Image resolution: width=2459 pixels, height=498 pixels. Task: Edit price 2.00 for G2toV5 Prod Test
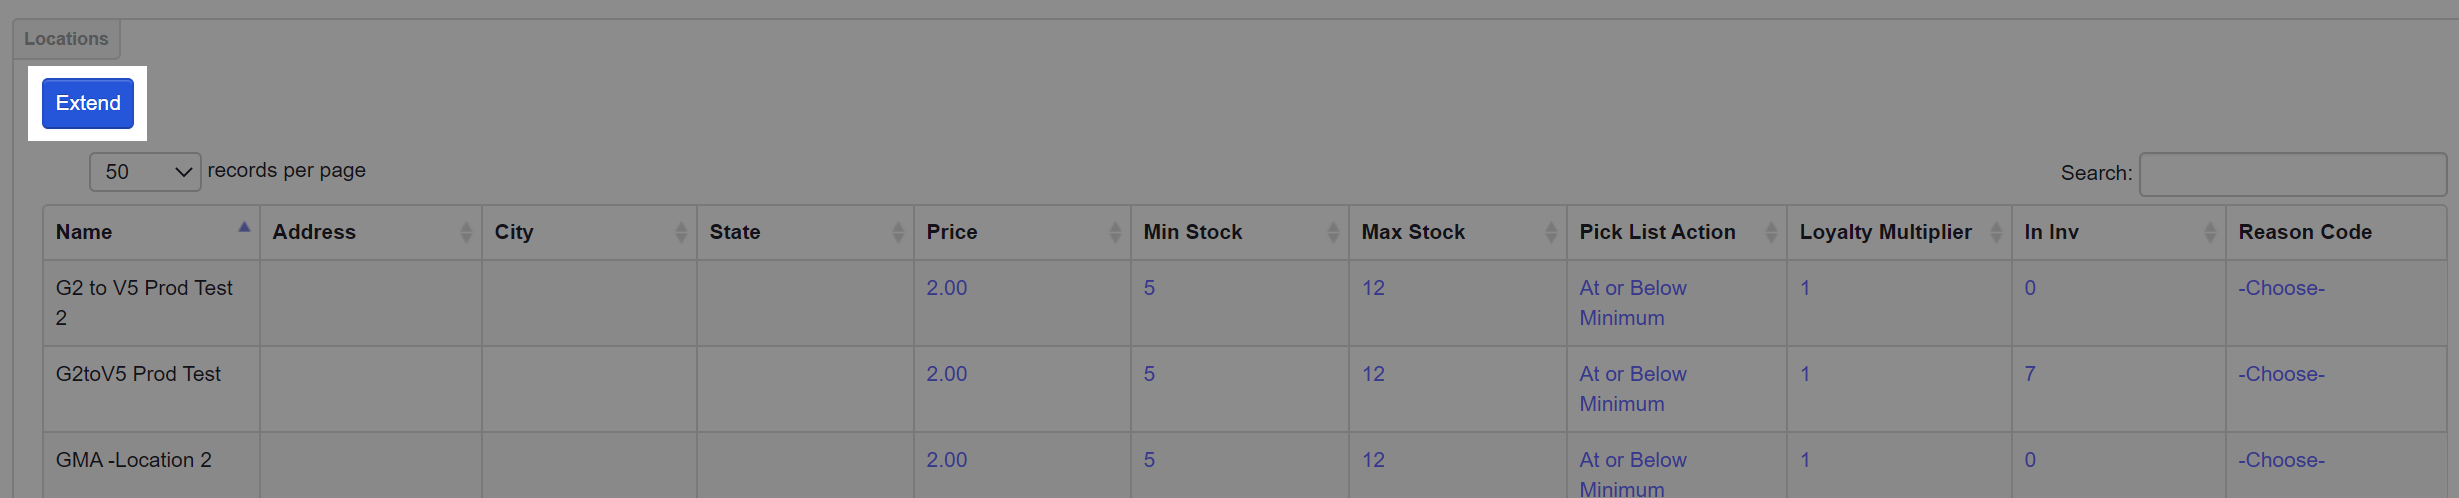tap(946, 374)
